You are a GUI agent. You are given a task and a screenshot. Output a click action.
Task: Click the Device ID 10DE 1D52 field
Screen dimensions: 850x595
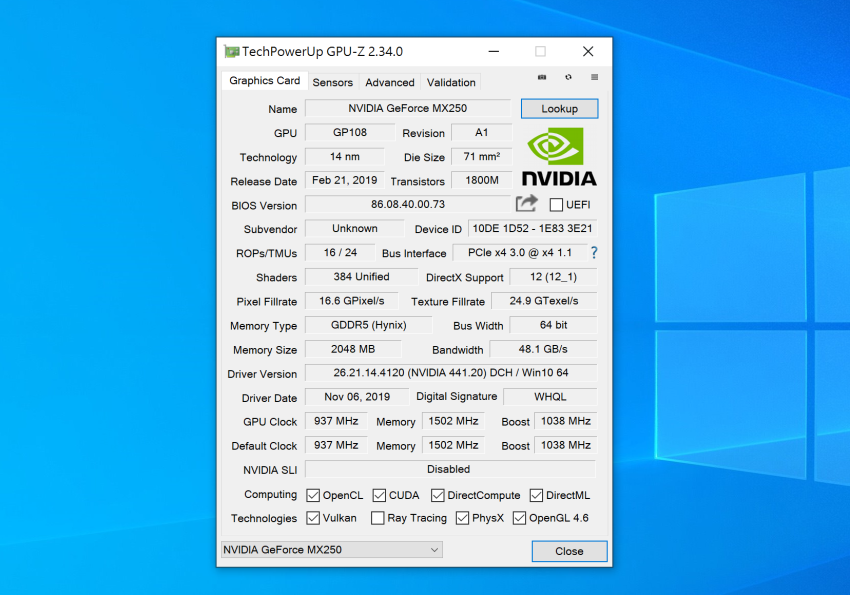pos(532,229)
